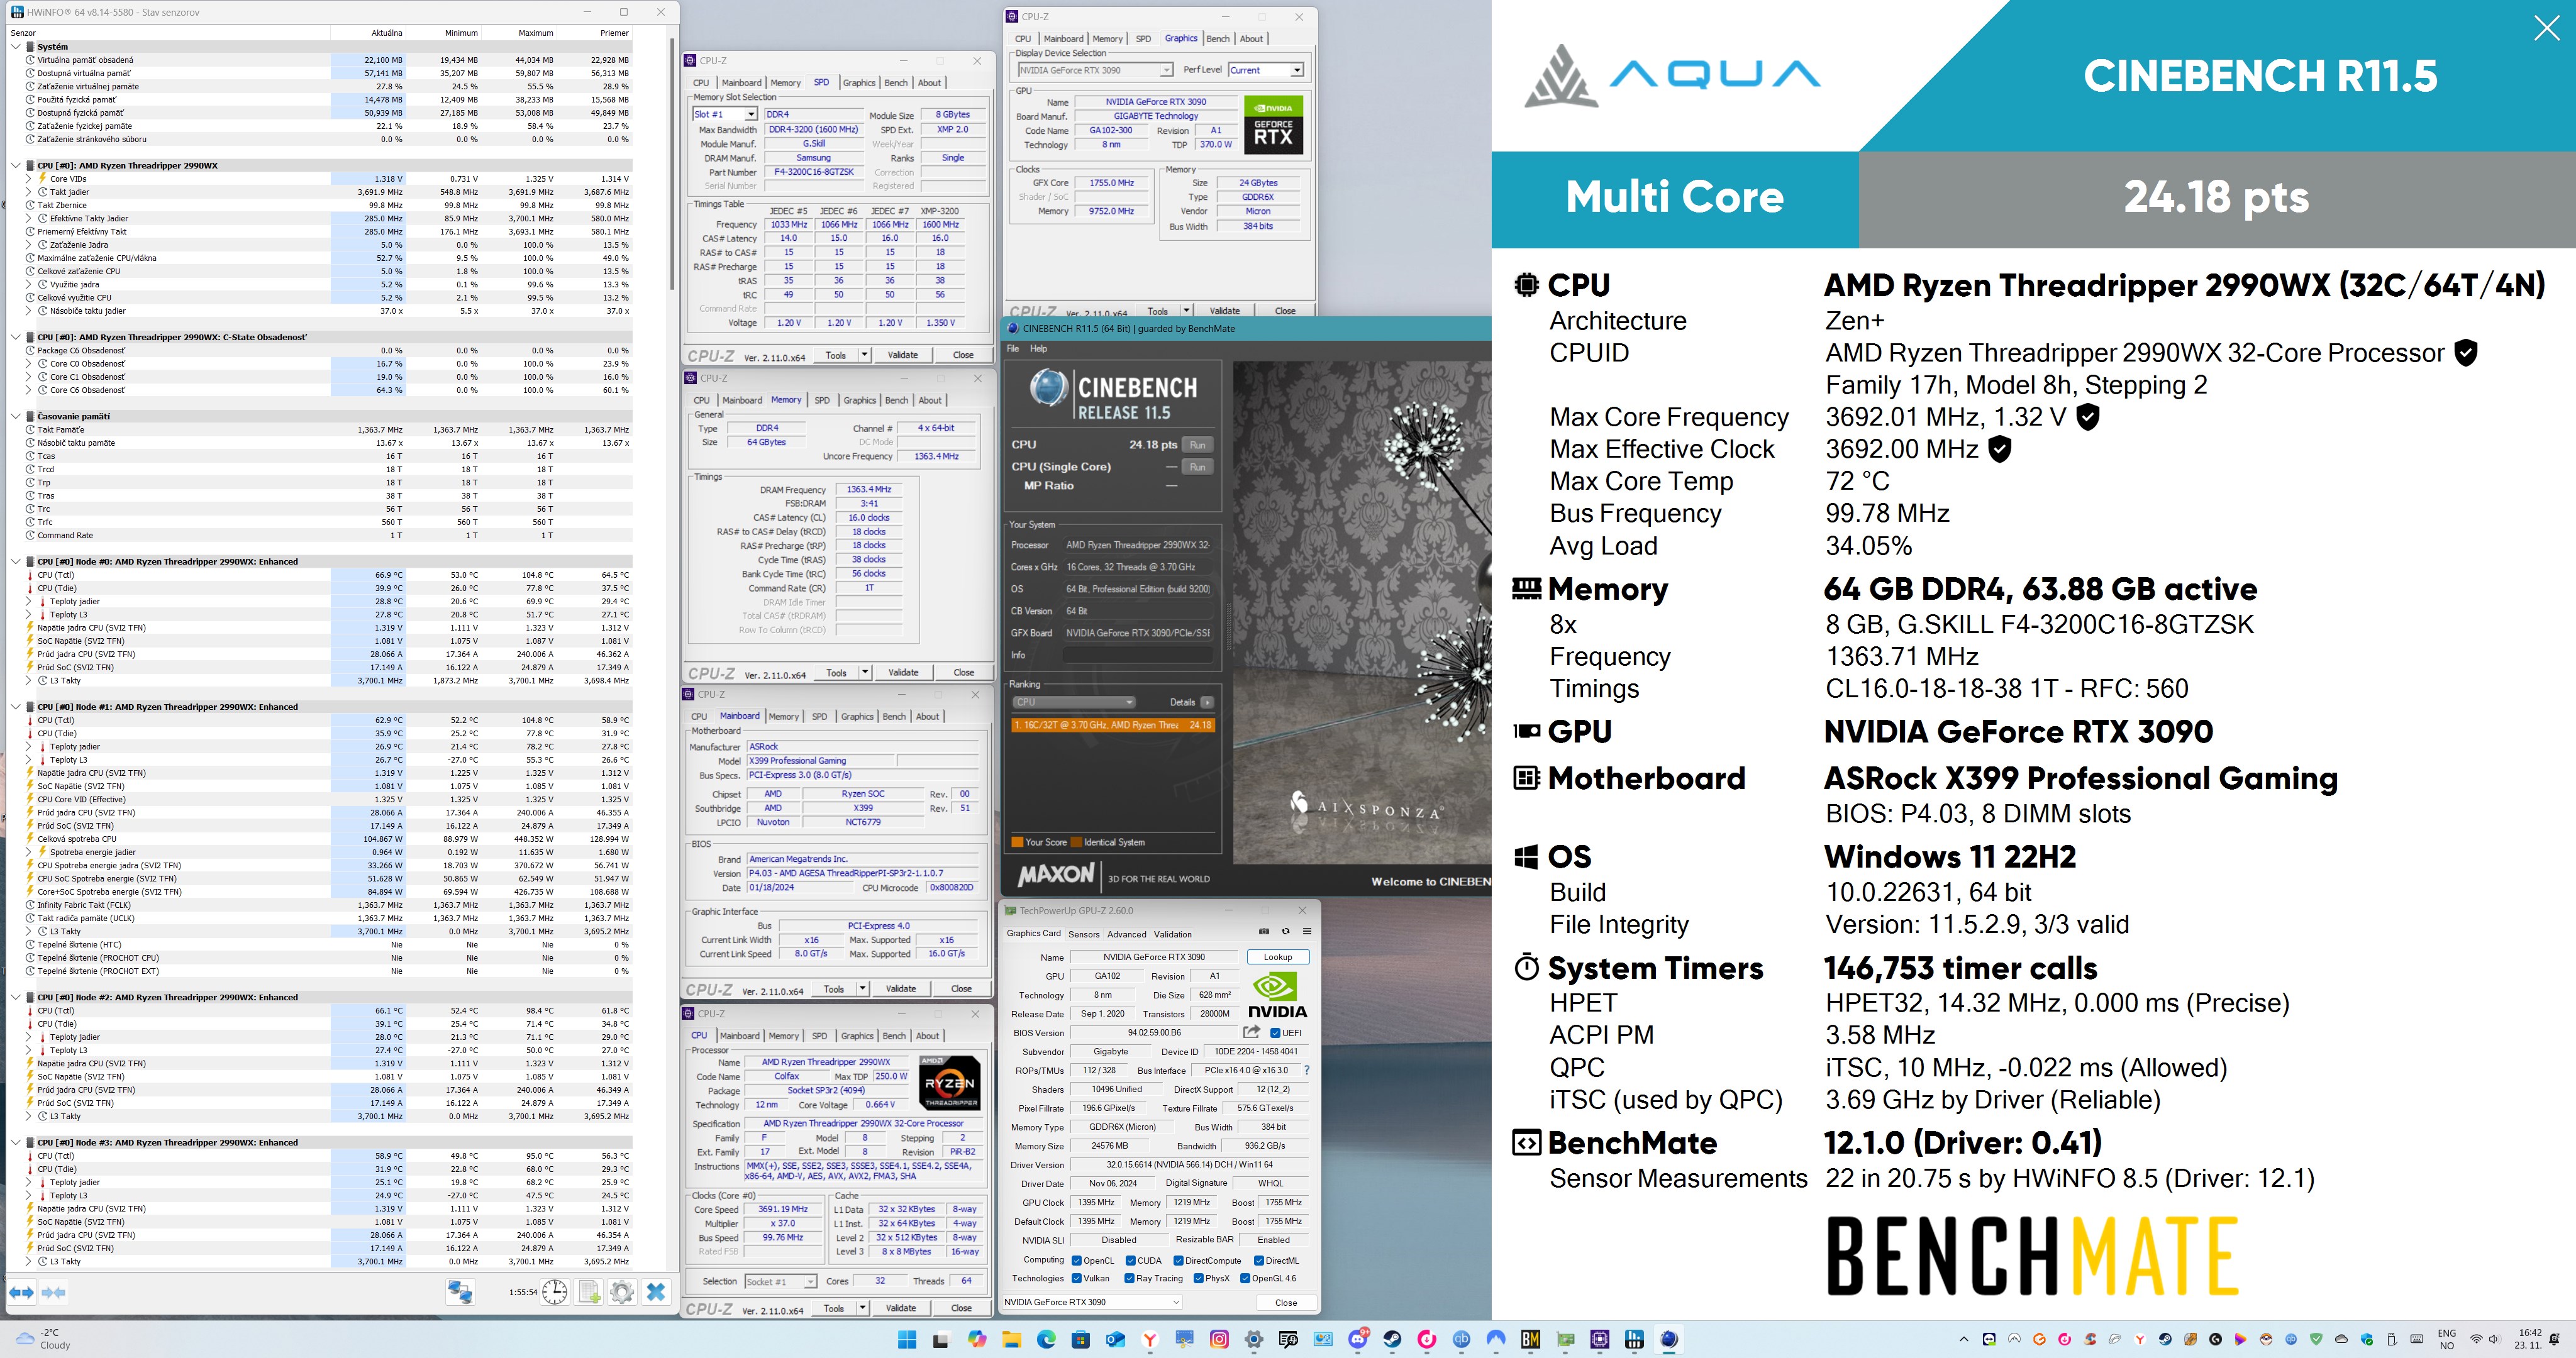This screenshot has height=1358, width=2576.
Task: Click Close button in GPU-Z
Action: coord(1286,1302)
